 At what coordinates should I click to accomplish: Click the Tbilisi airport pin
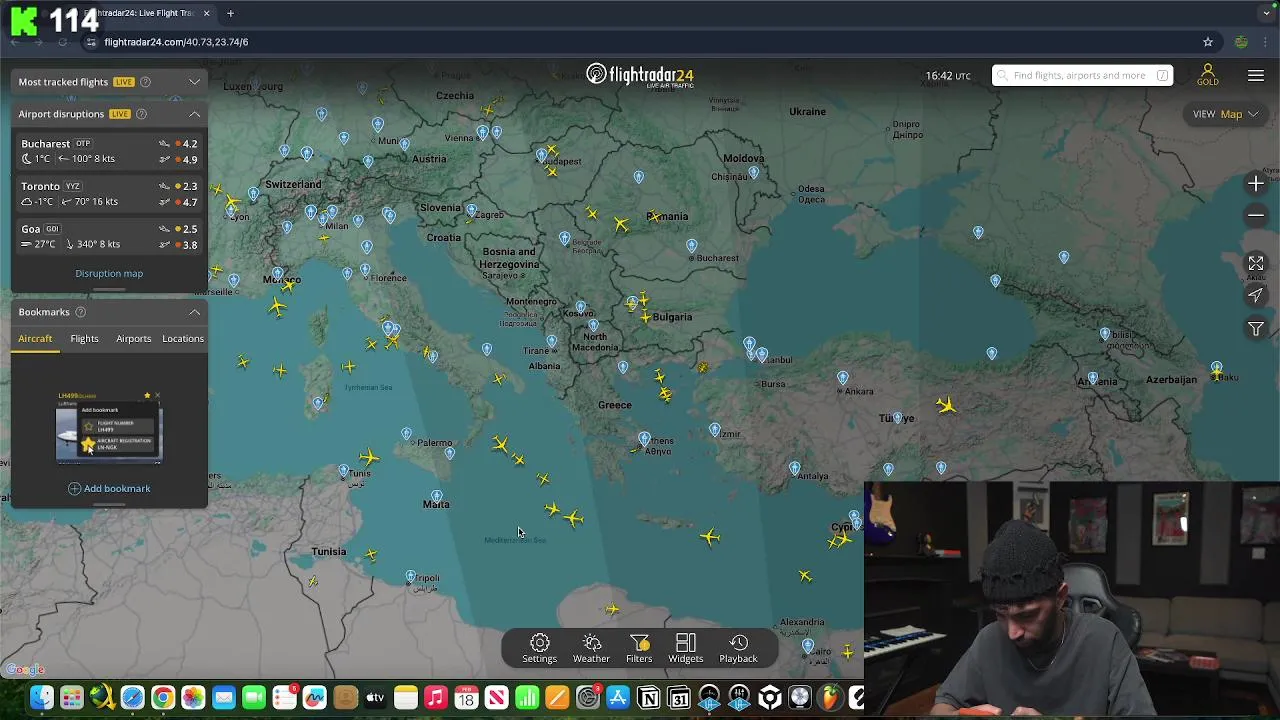[1105, 334]
